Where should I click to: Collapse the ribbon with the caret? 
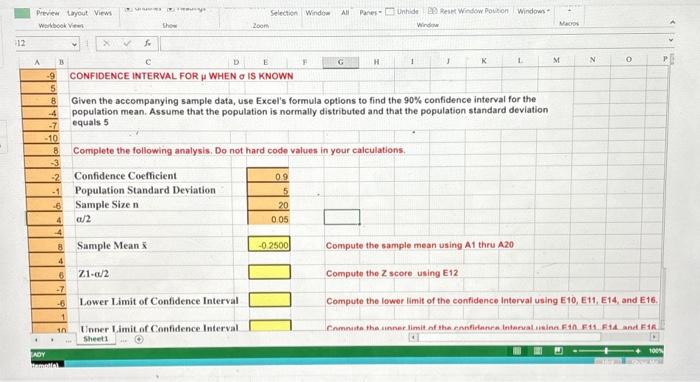[672, 22]
